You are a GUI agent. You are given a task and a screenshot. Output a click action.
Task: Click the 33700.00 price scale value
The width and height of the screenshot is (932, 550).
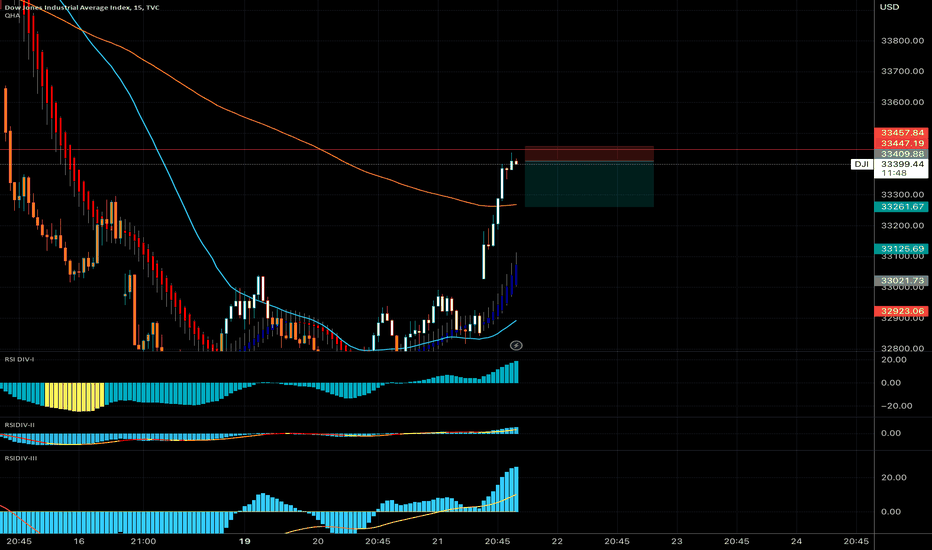(x=902, y=71)
